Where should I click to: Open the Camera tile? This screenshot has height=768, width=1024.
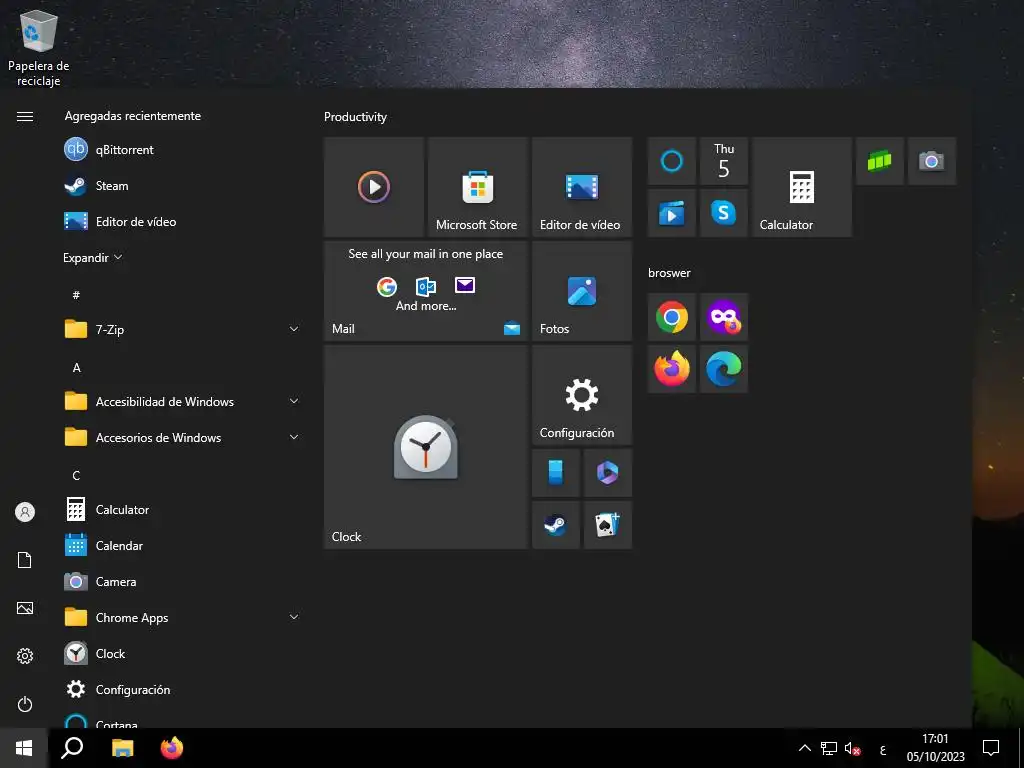coord(932,161)
